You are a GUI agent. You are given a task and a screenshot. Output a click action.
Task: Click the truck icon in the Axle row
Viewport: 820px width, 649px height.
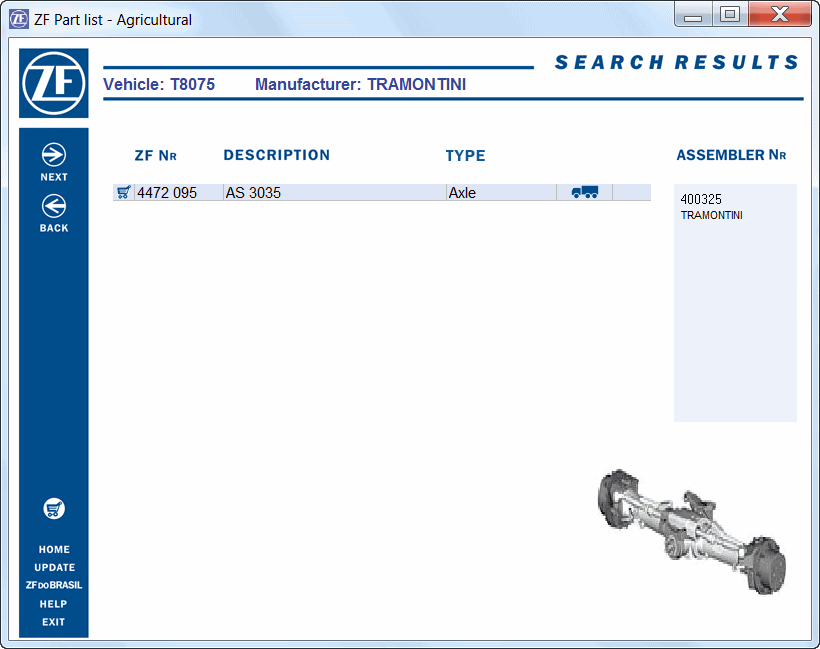coord(584,192)
